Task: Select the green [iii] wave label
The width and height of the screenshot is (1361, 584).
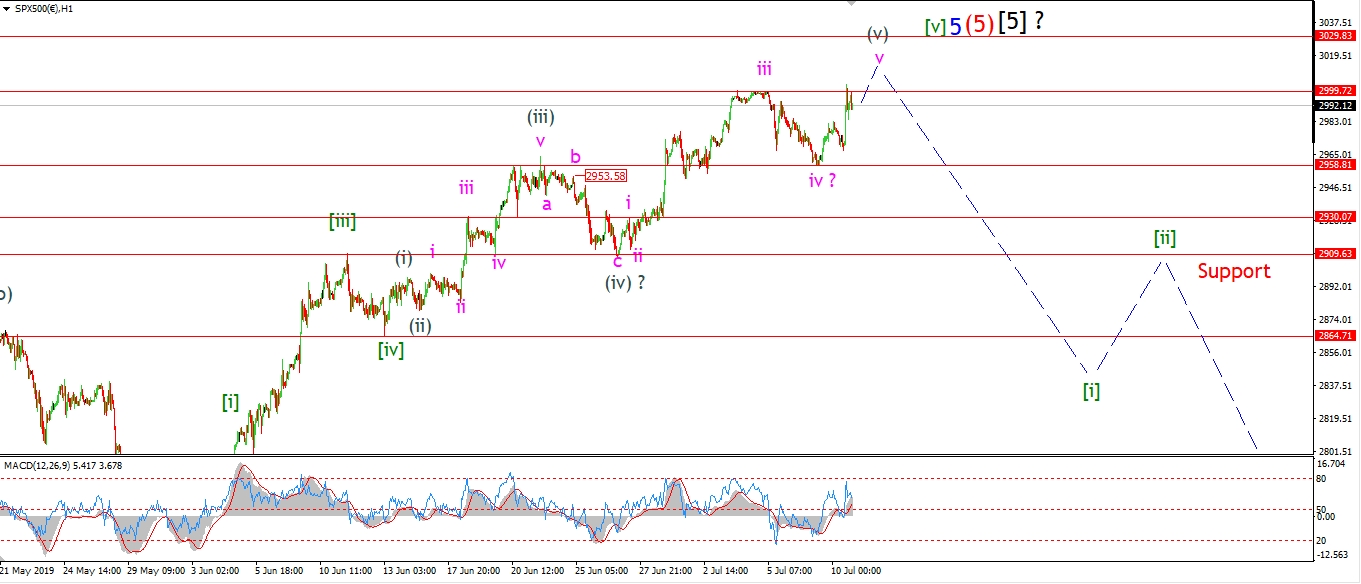Action: pos(342,222)
